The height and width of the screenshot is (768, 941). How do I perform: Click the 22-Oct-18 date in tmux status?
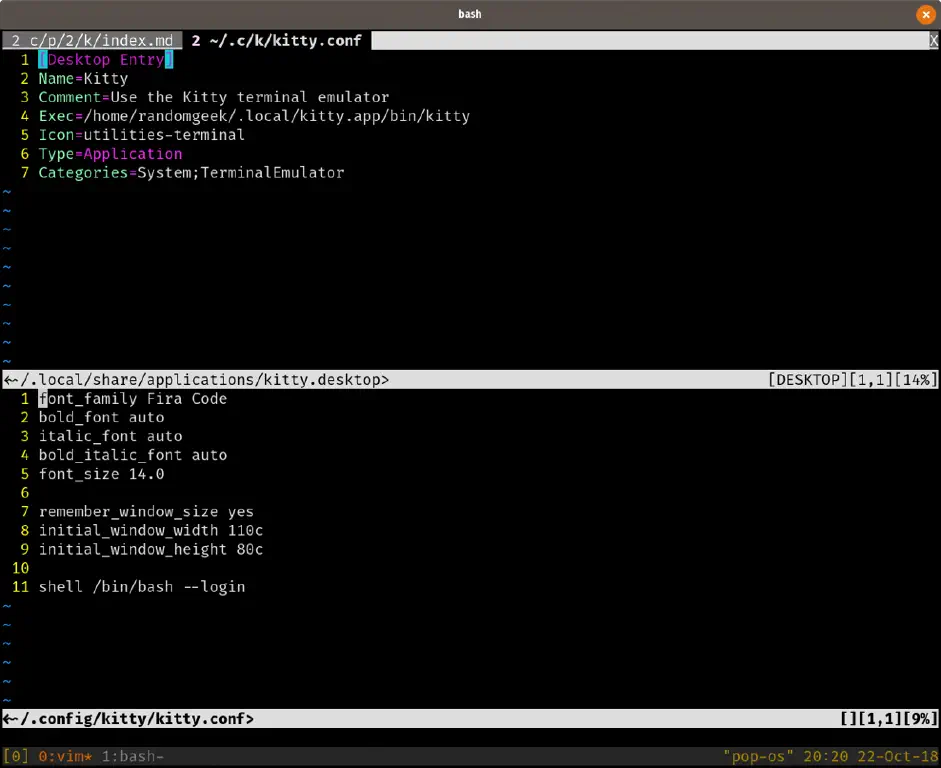point(898,757)
